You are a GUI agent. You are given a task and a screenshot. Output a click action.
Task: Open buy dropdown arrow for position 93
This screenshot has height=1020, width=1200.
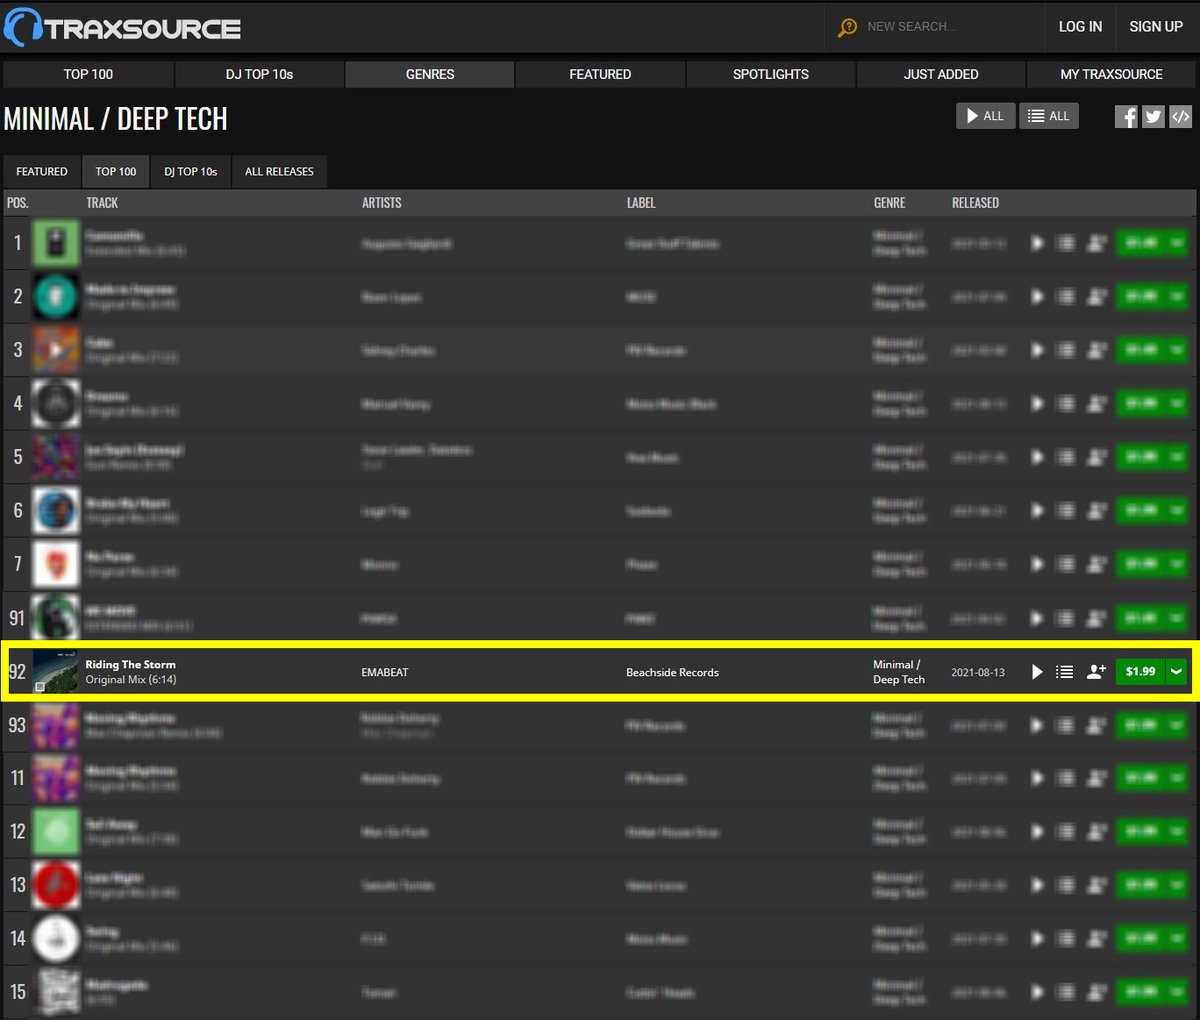1177,725
